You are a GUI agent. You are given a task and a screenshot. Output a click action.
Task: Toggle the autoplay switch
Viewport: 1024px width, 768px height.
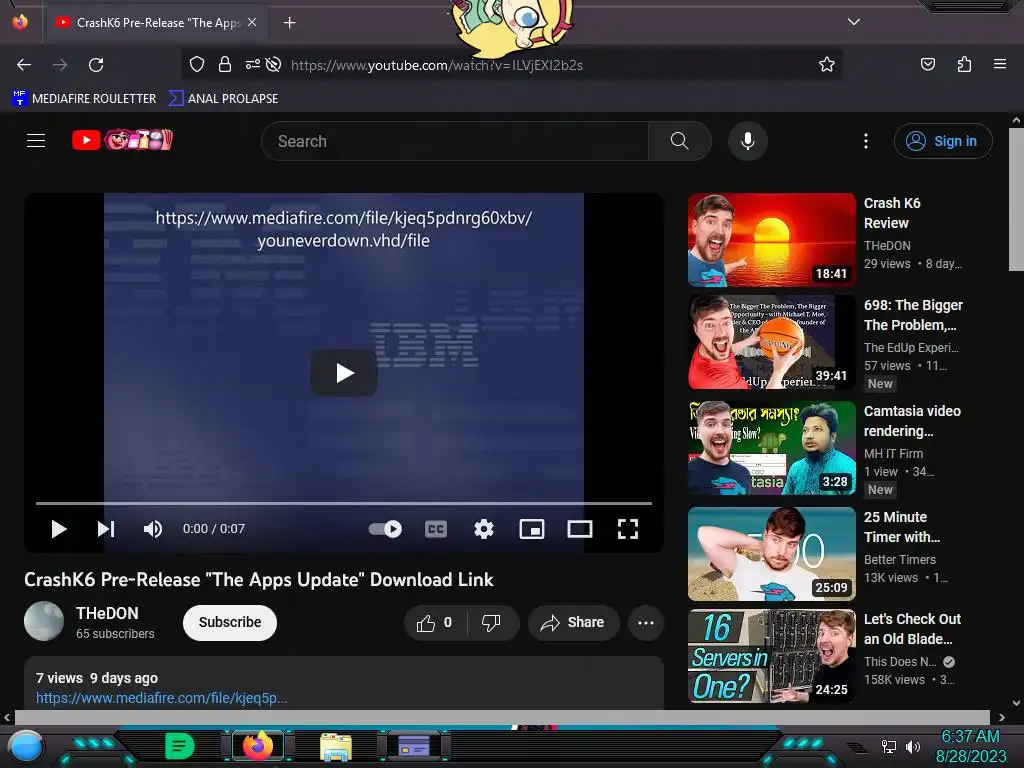(385, 529)
